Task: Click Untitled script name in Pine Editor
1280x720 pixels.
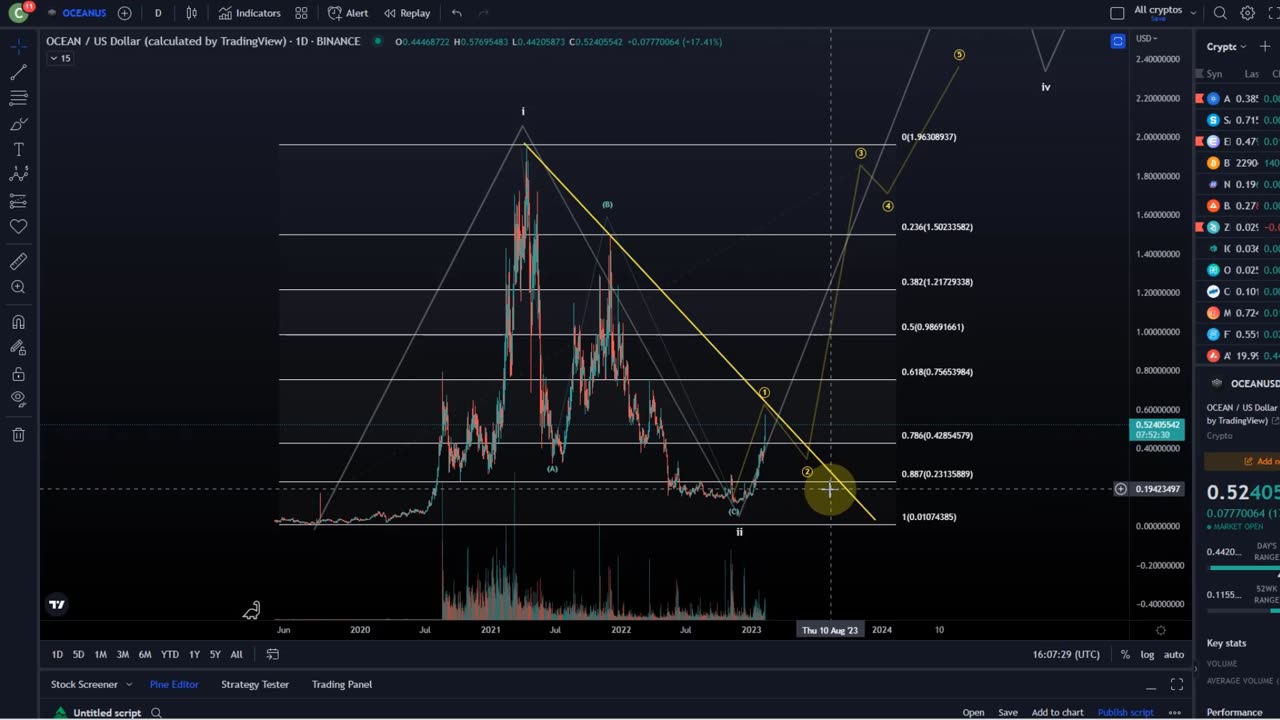Action: coord(107,713)
